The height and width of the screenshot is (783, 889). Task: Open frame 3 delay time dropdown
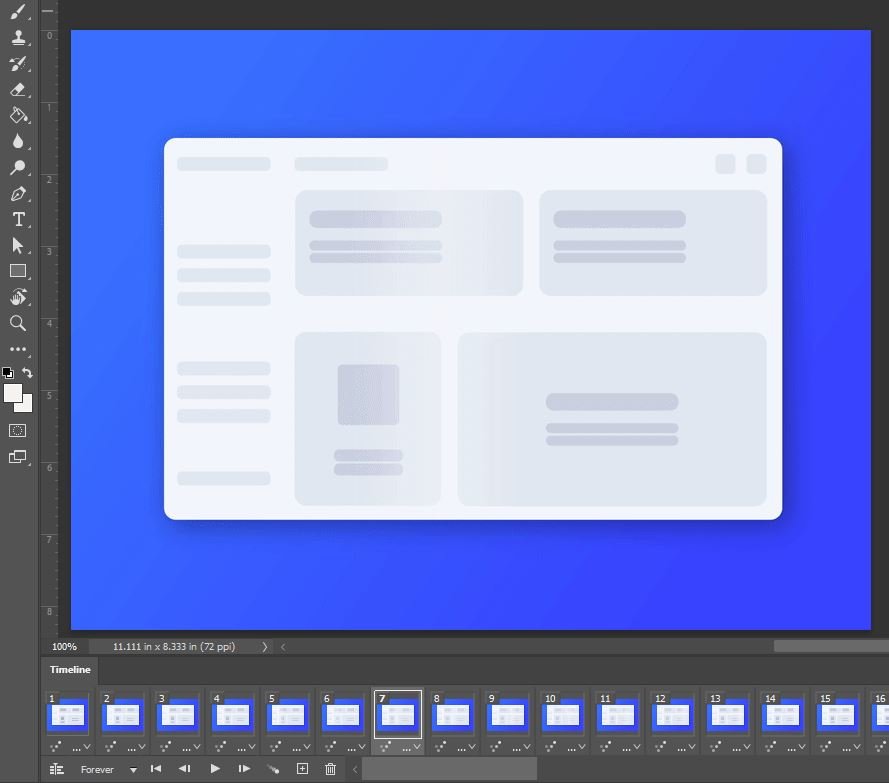pyautogui.click(x=191, y=748)
